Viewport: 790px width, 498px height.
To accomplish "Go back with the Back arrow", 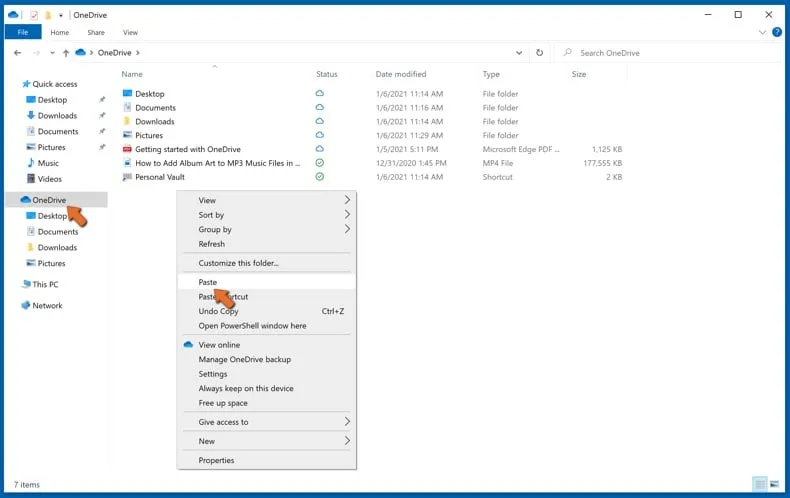I will click(x=18, y=52).
